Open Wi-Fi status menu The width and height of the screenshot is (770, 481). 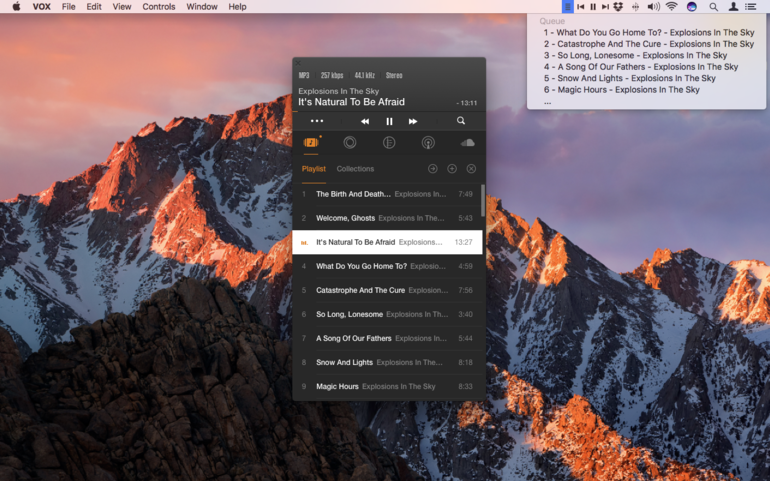671,6
